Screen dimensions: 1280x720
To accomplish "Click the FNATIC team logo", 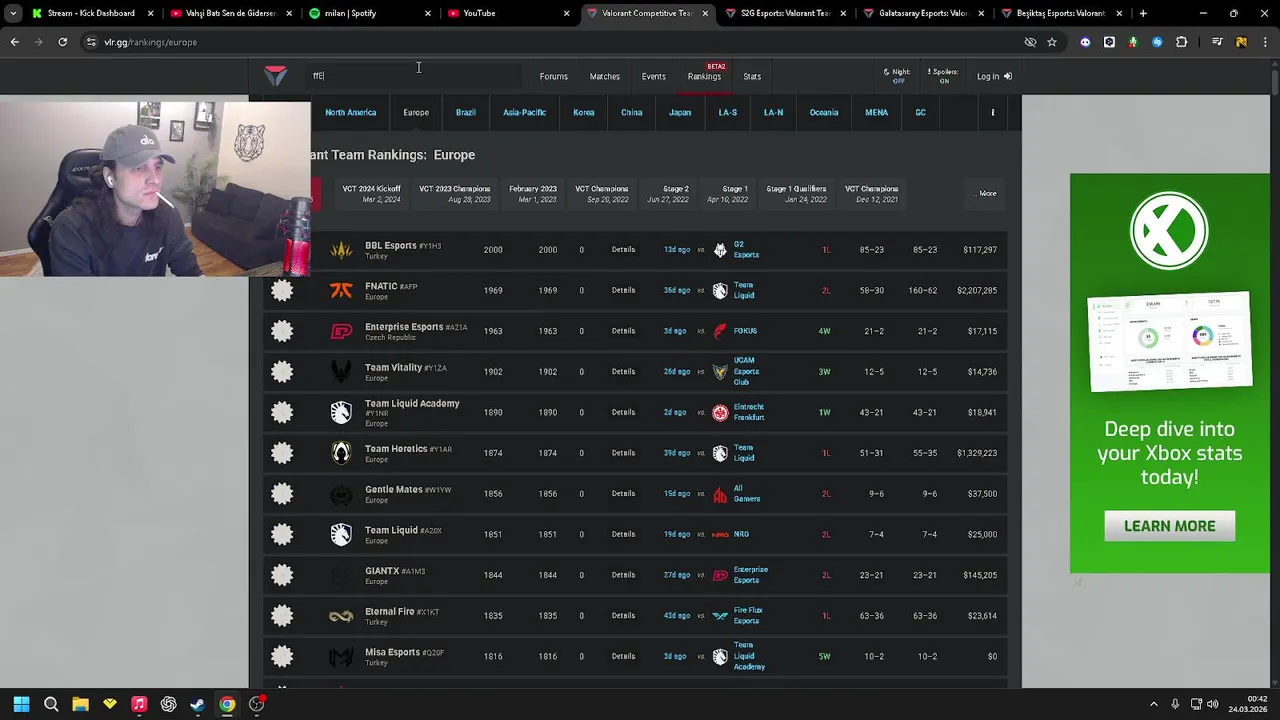I will [x=341, y=290].
